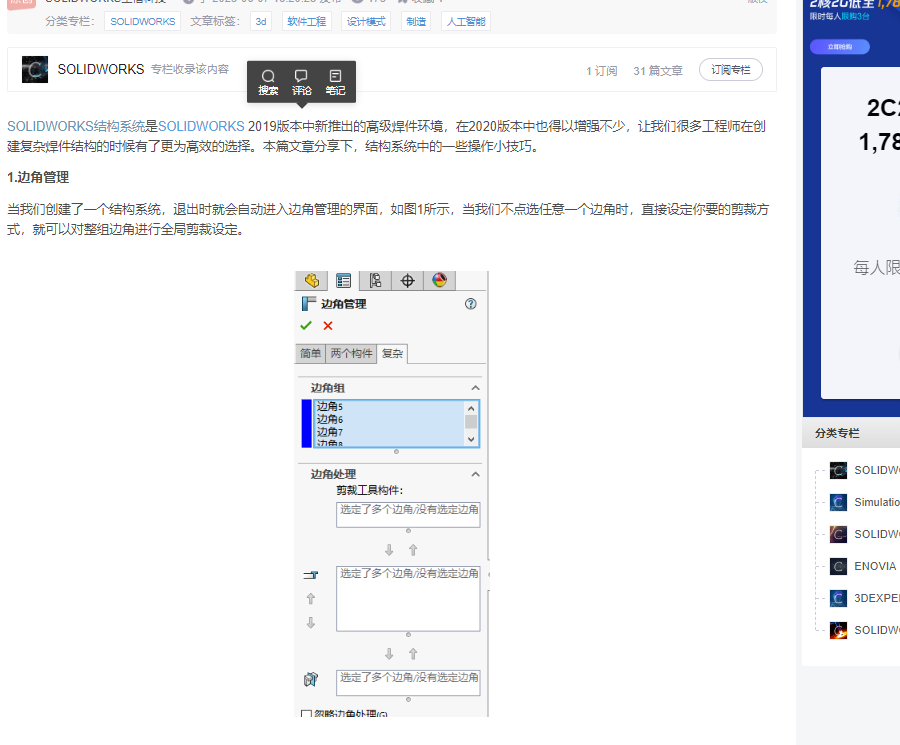900x745 pixels.
Task: Cancel 边角管理 using the red X
Action: (328, 326)
